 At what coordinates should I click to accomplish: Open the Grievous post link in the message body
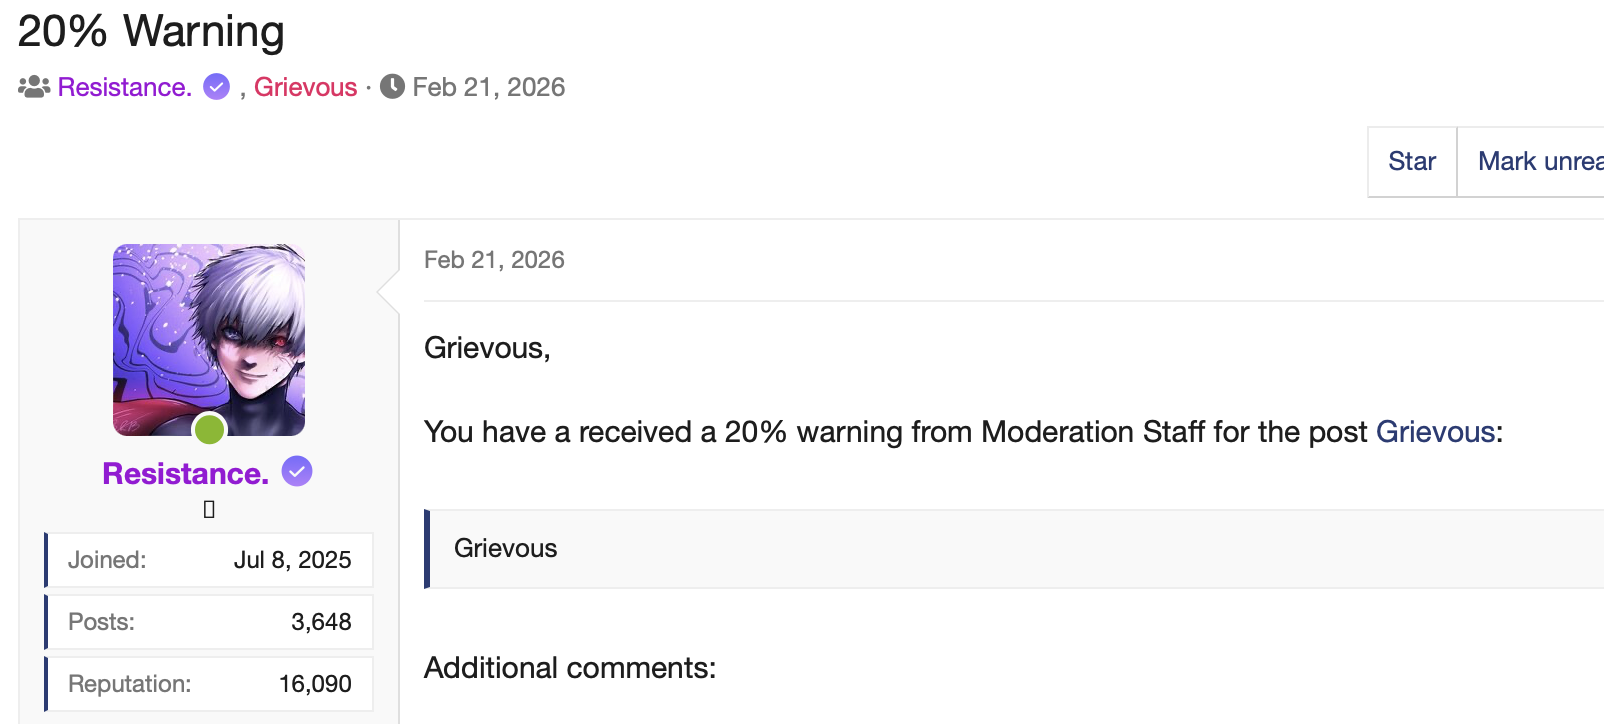tap(1437, 432)
